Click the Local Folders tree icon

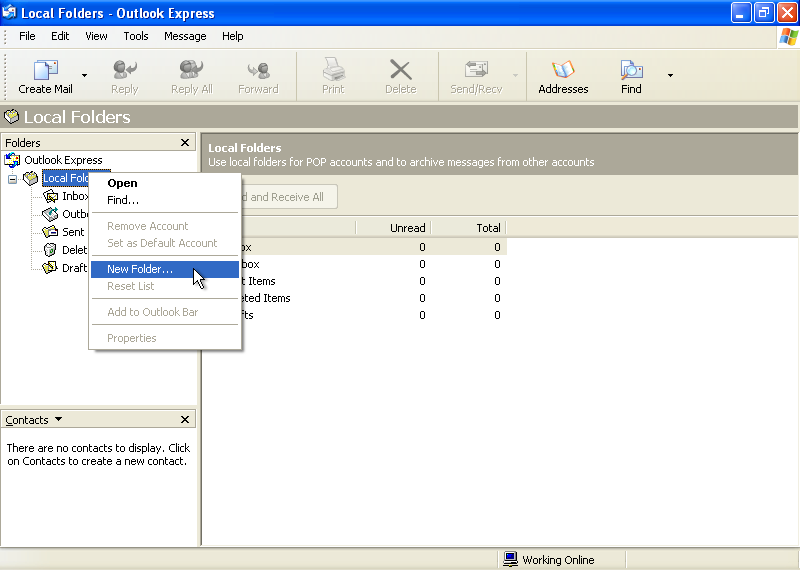point(31,178)
